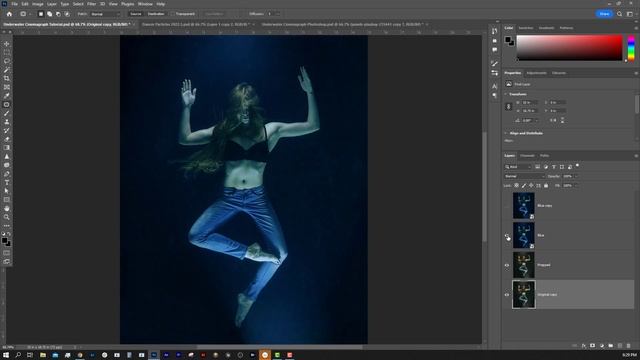Click the Source button
Viewport: 640px width, 360px height.
(136, 14)
